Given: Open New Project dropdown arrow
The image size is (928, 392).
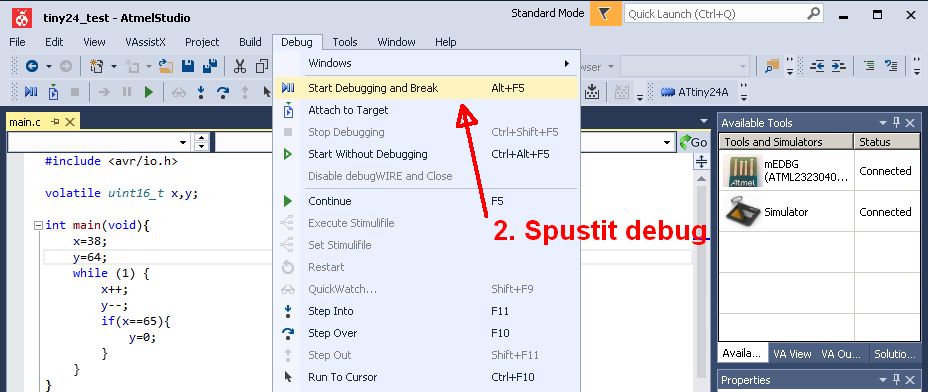Looking at the screenshot, I should [114, 67].
